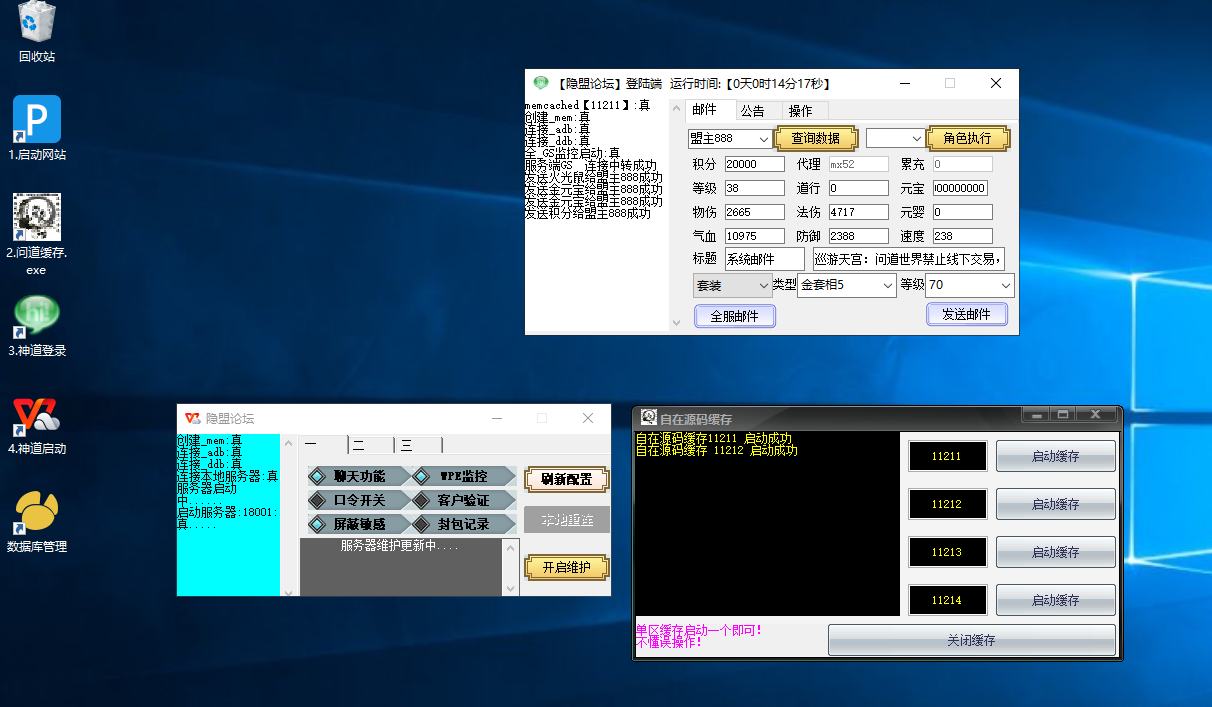Open the 数据库管理 desktop icon
The image size is (1212, 707).
(37, 512)
